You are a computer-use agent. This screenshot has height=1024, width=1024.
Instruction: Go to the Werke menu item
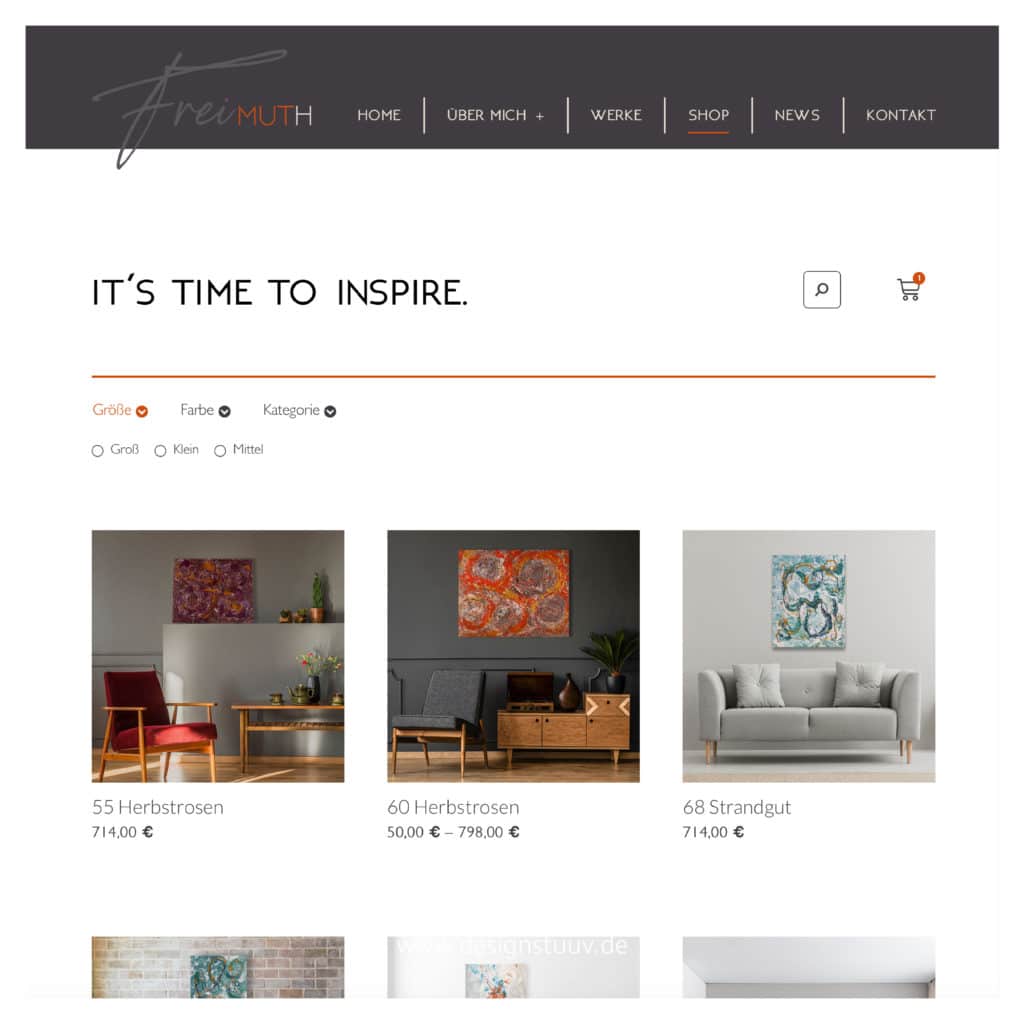(x=616, y=115)
